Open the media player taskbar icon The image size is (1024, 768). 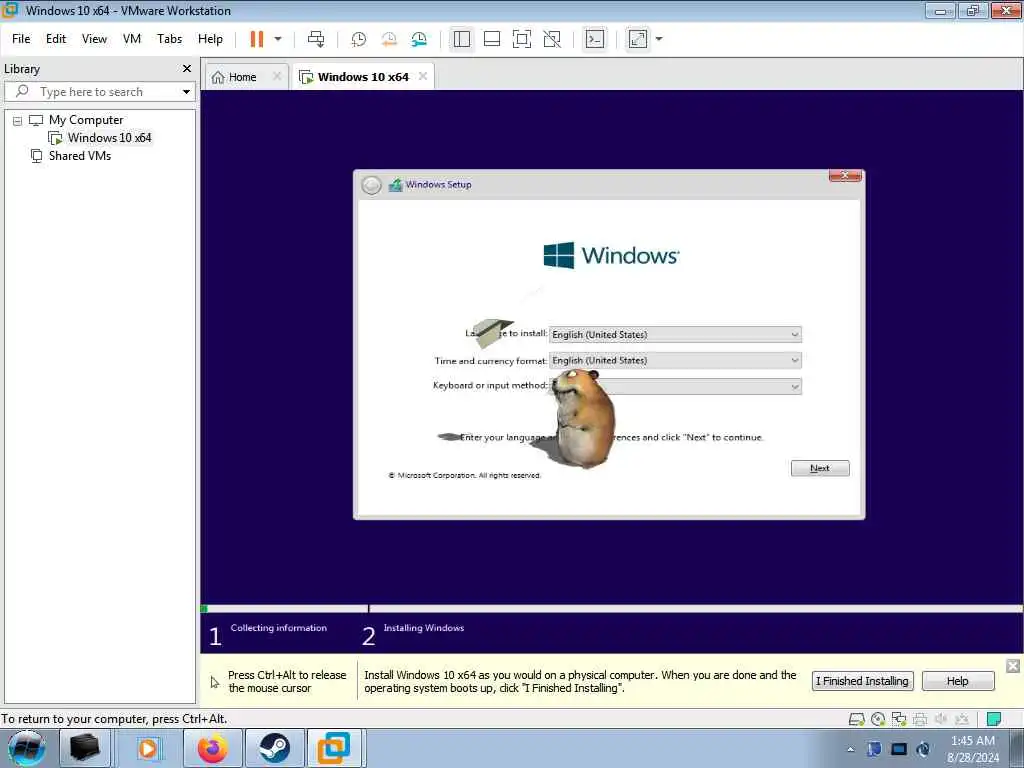[x=148, y=748]
